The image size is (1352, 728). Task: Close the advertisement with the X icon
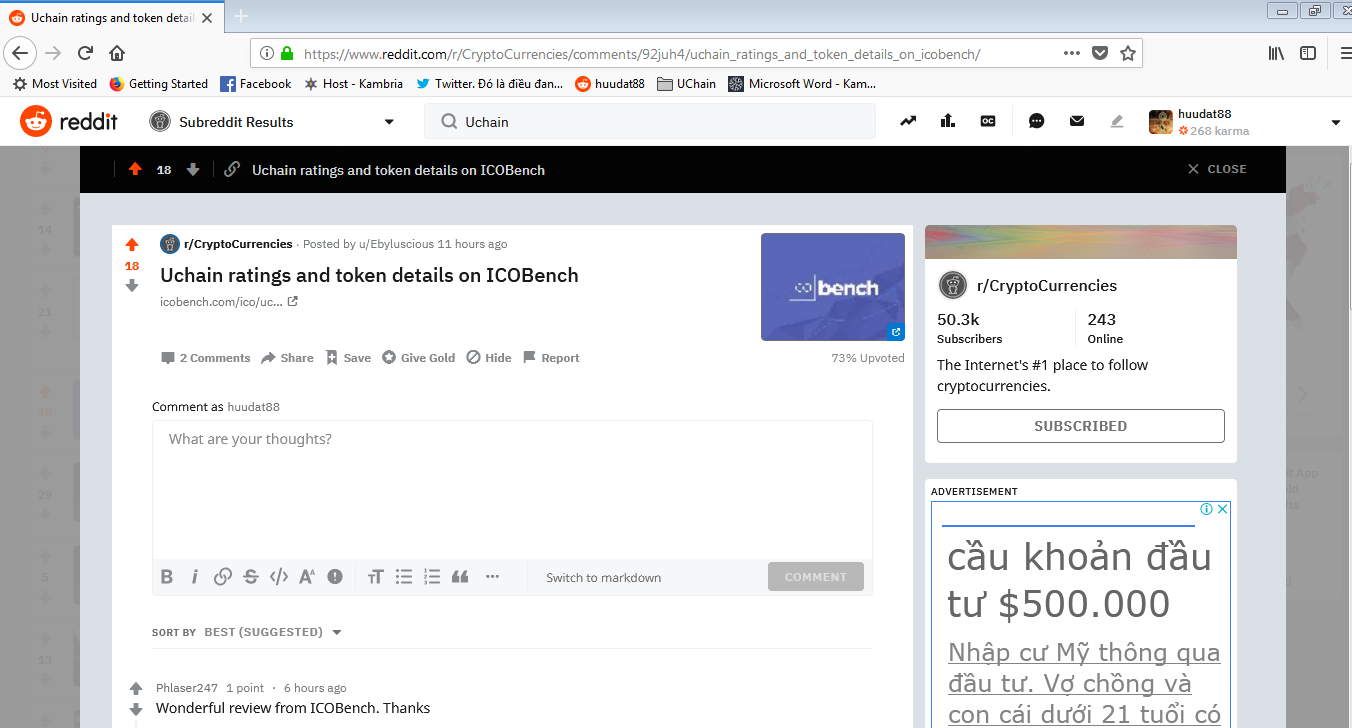coord(1222,509)
